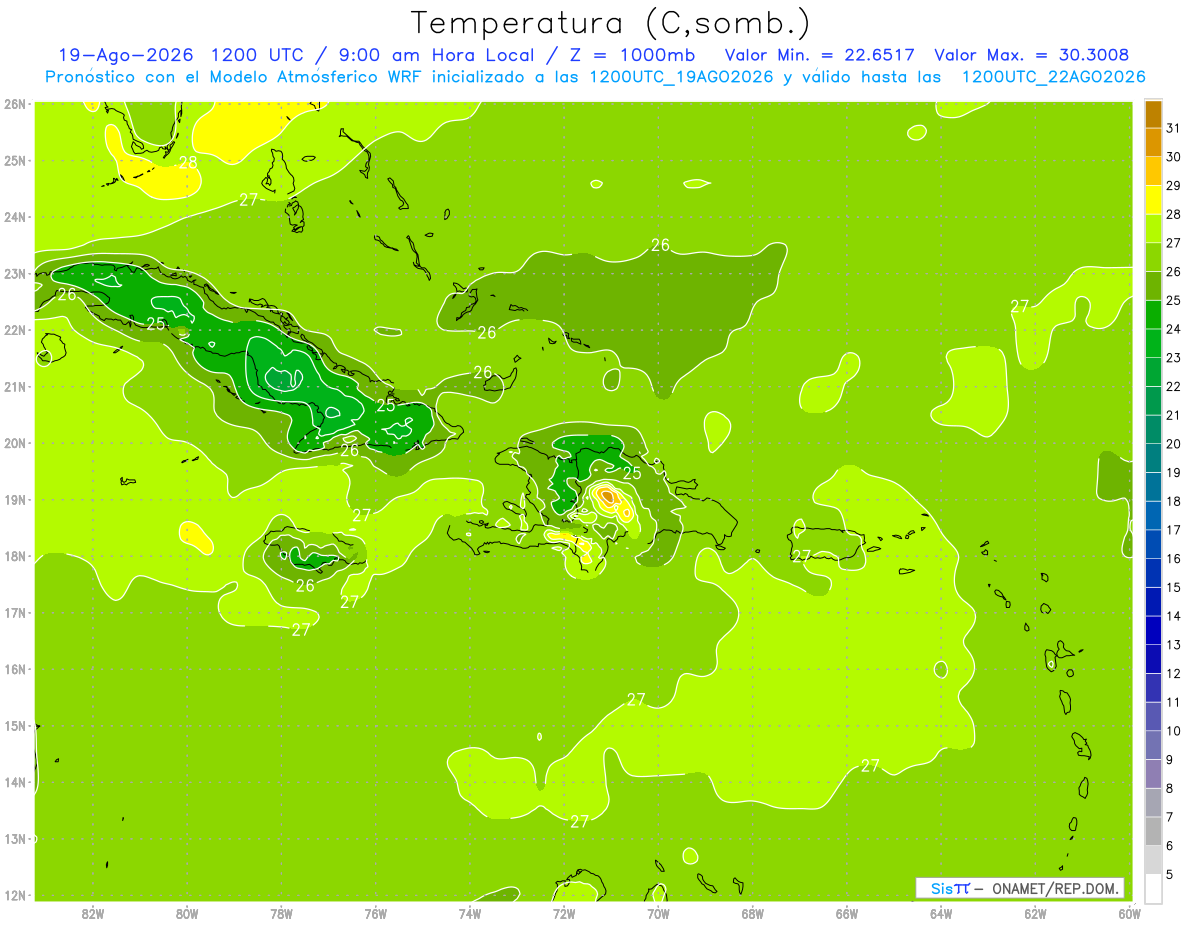Click the dark orange top swatch of color scale
Viewport: 1200px width, 927px height.
click(x=1153, y=114)
